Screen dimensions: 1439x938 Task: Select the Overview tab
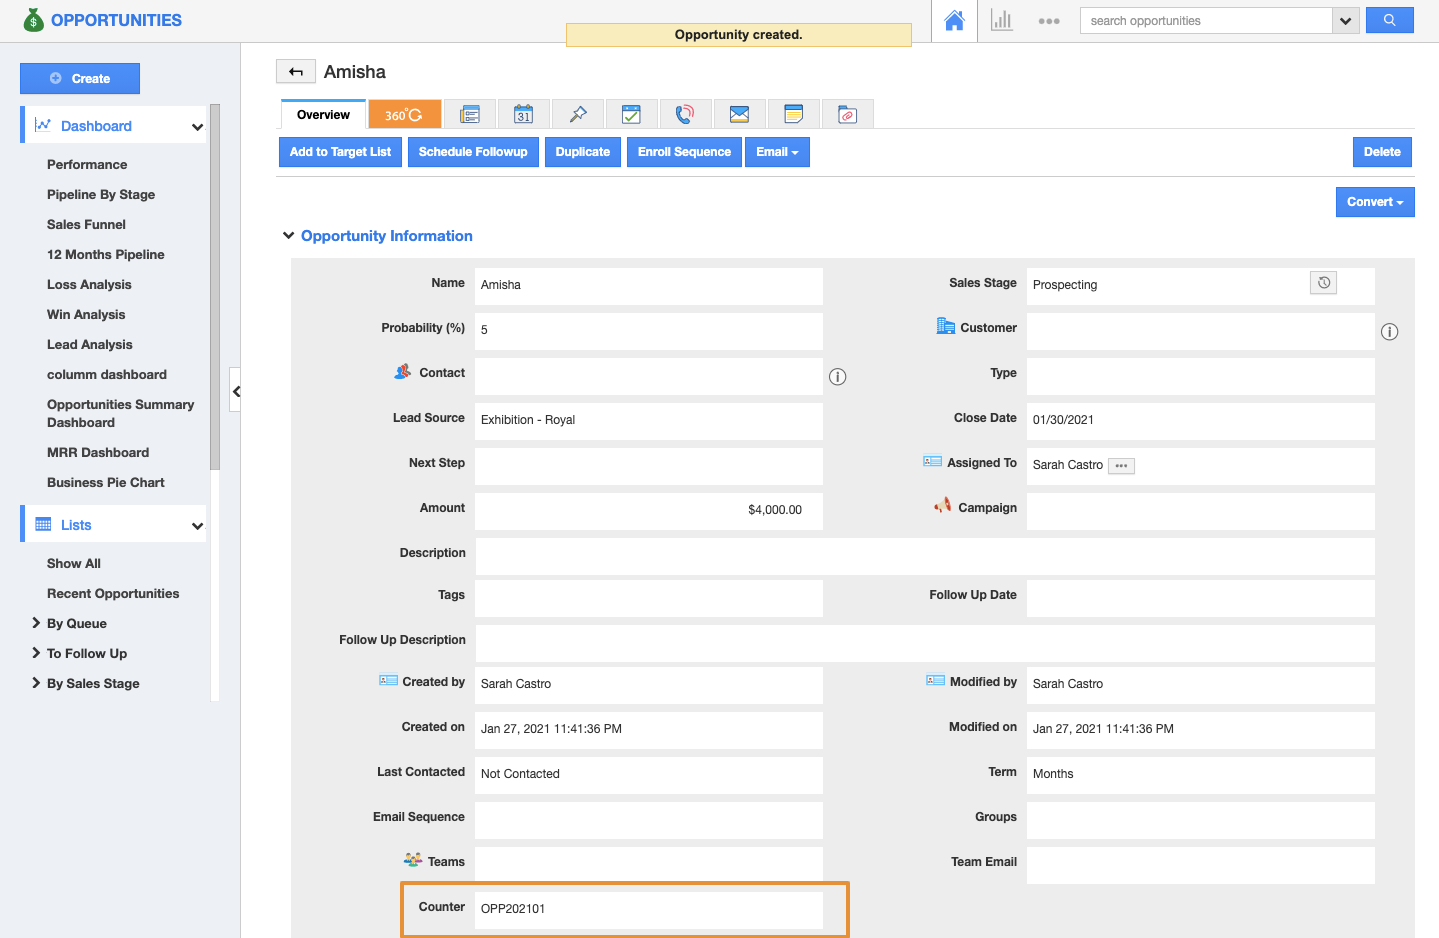click(323, 115)
